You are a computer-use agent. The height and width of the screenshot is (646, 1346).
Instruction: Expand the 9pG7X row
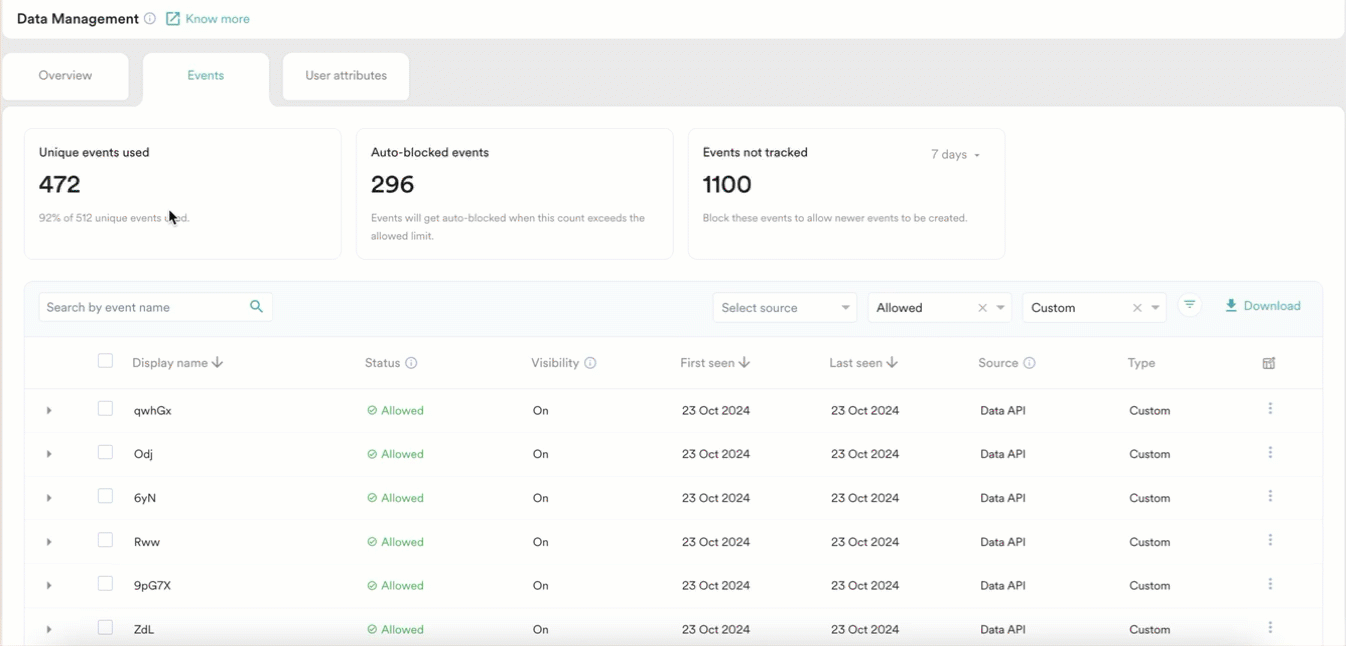tap(49, 585)
